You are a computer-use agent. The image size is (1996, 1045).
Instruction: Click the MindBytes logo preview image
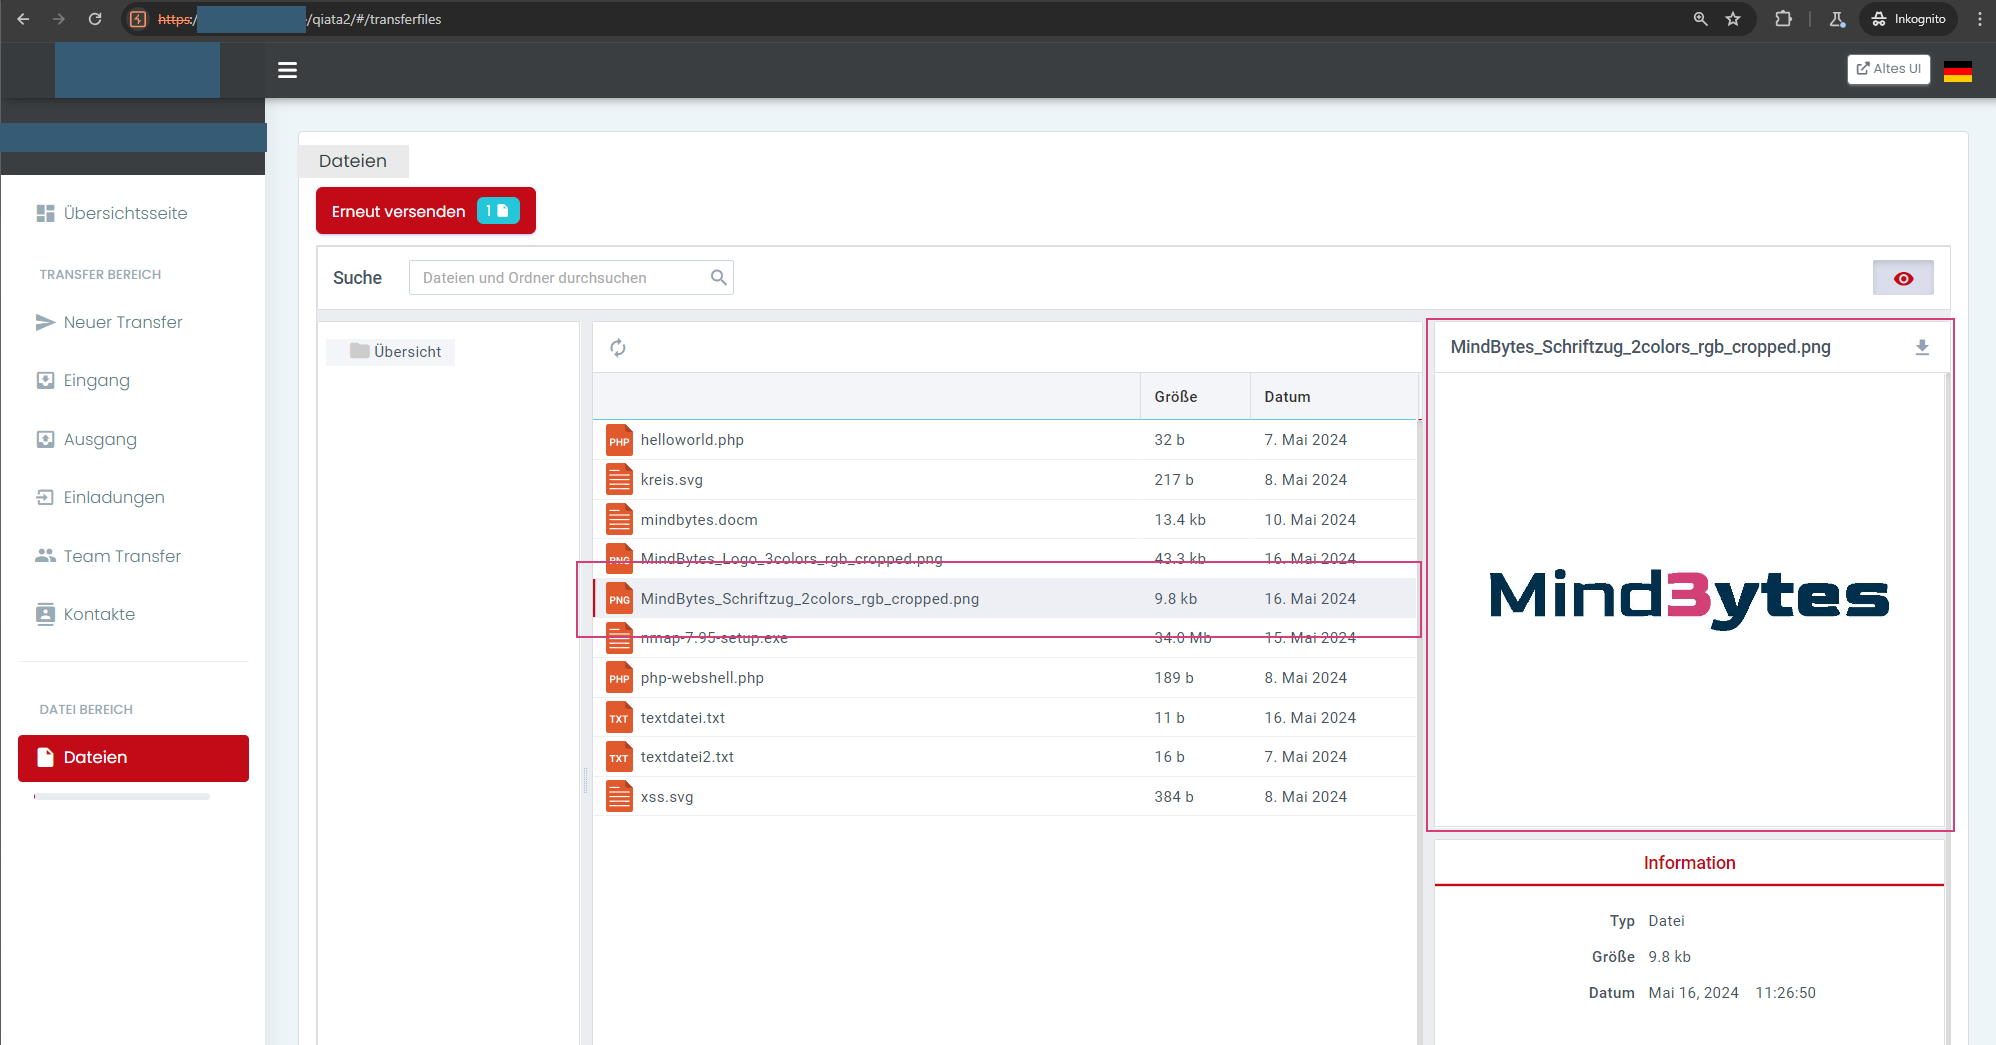1689,598
